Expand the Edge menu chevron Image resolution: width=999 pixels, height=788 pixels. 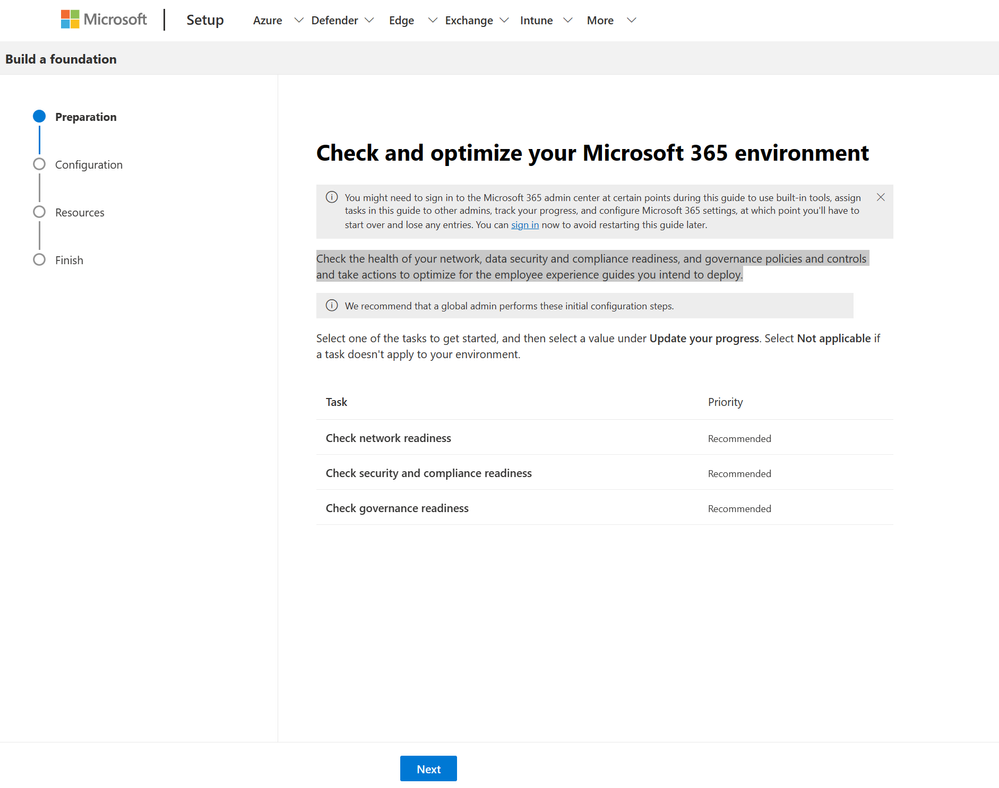(x=433, y=20)
